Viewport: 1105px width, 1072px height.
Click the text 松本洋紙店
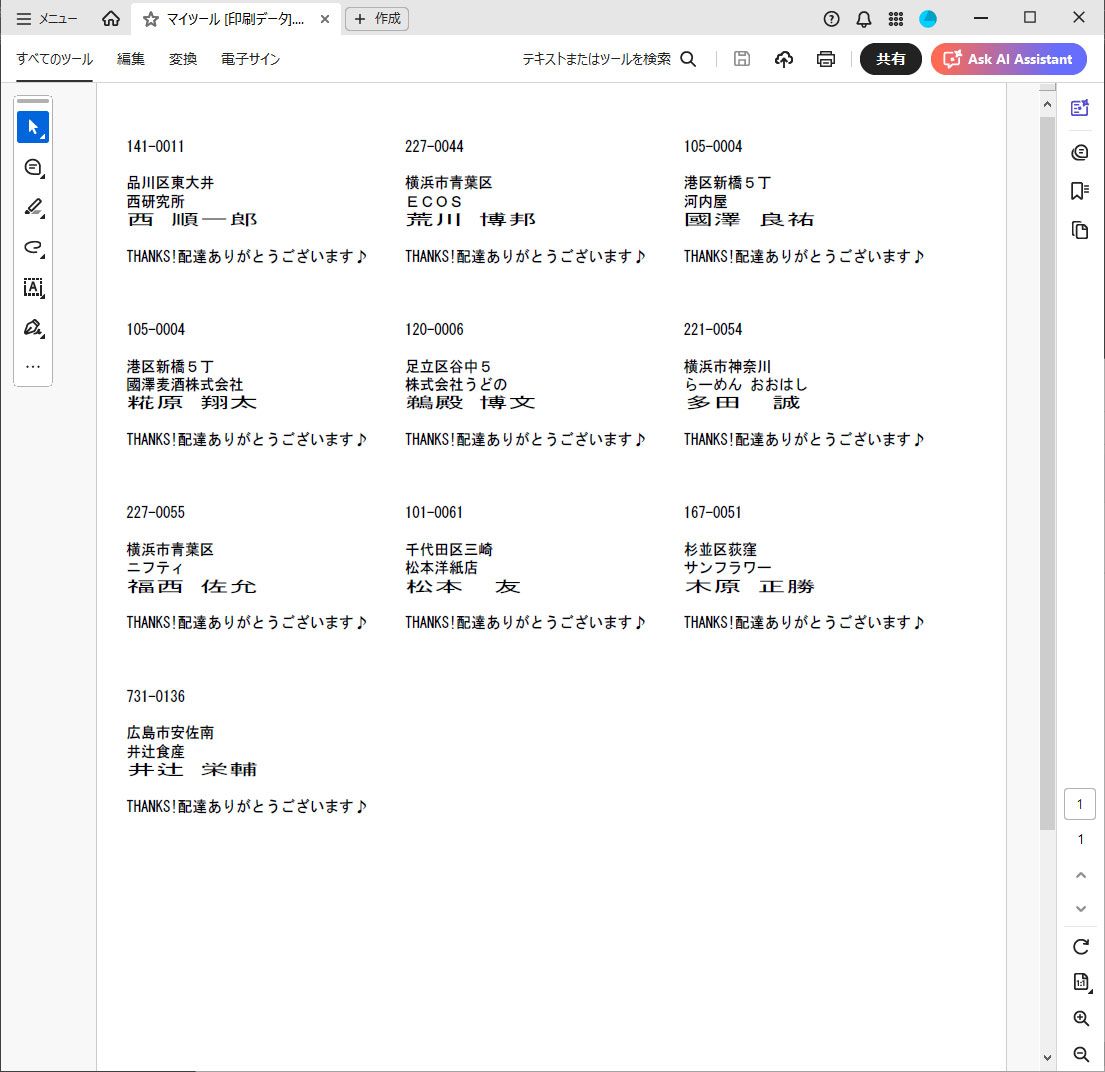tap(441, 567)
